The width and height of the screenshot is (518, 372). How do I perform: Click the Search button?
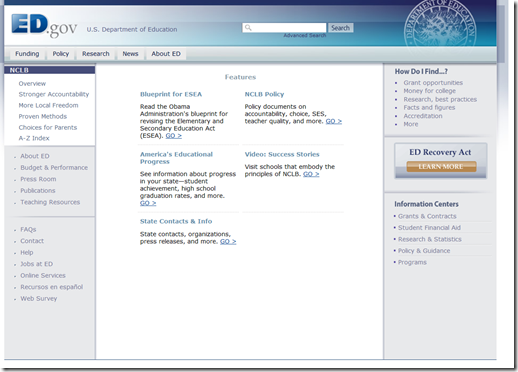[340, 28]
